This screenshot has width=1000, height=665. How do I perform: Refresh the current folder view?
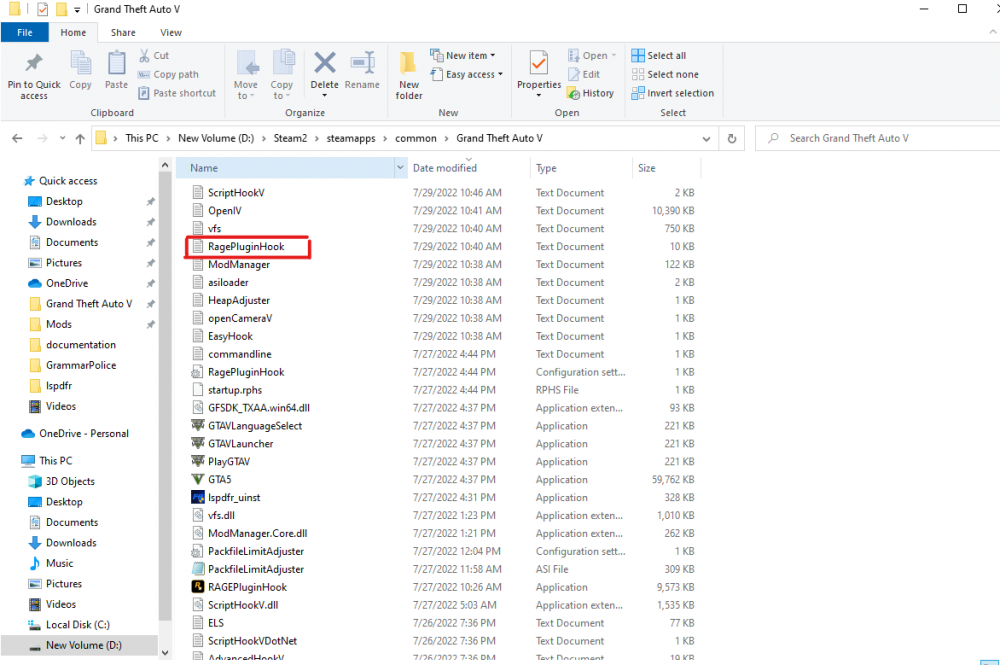(x=732, y=138)
